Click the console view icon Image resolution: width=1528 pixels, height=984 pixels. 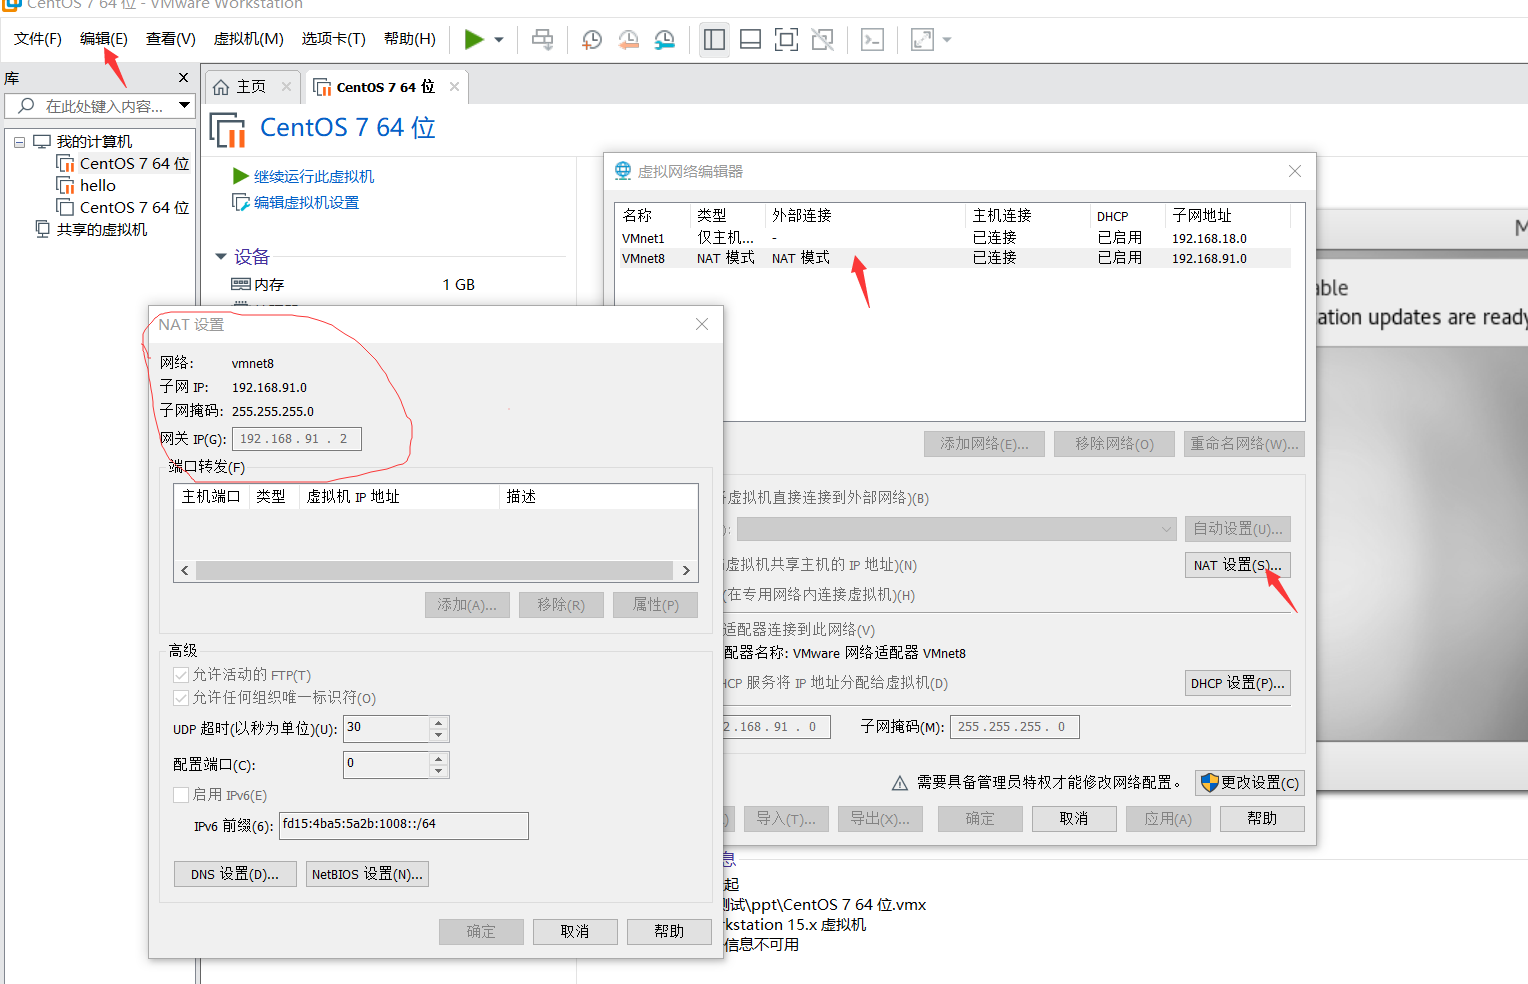872,40
